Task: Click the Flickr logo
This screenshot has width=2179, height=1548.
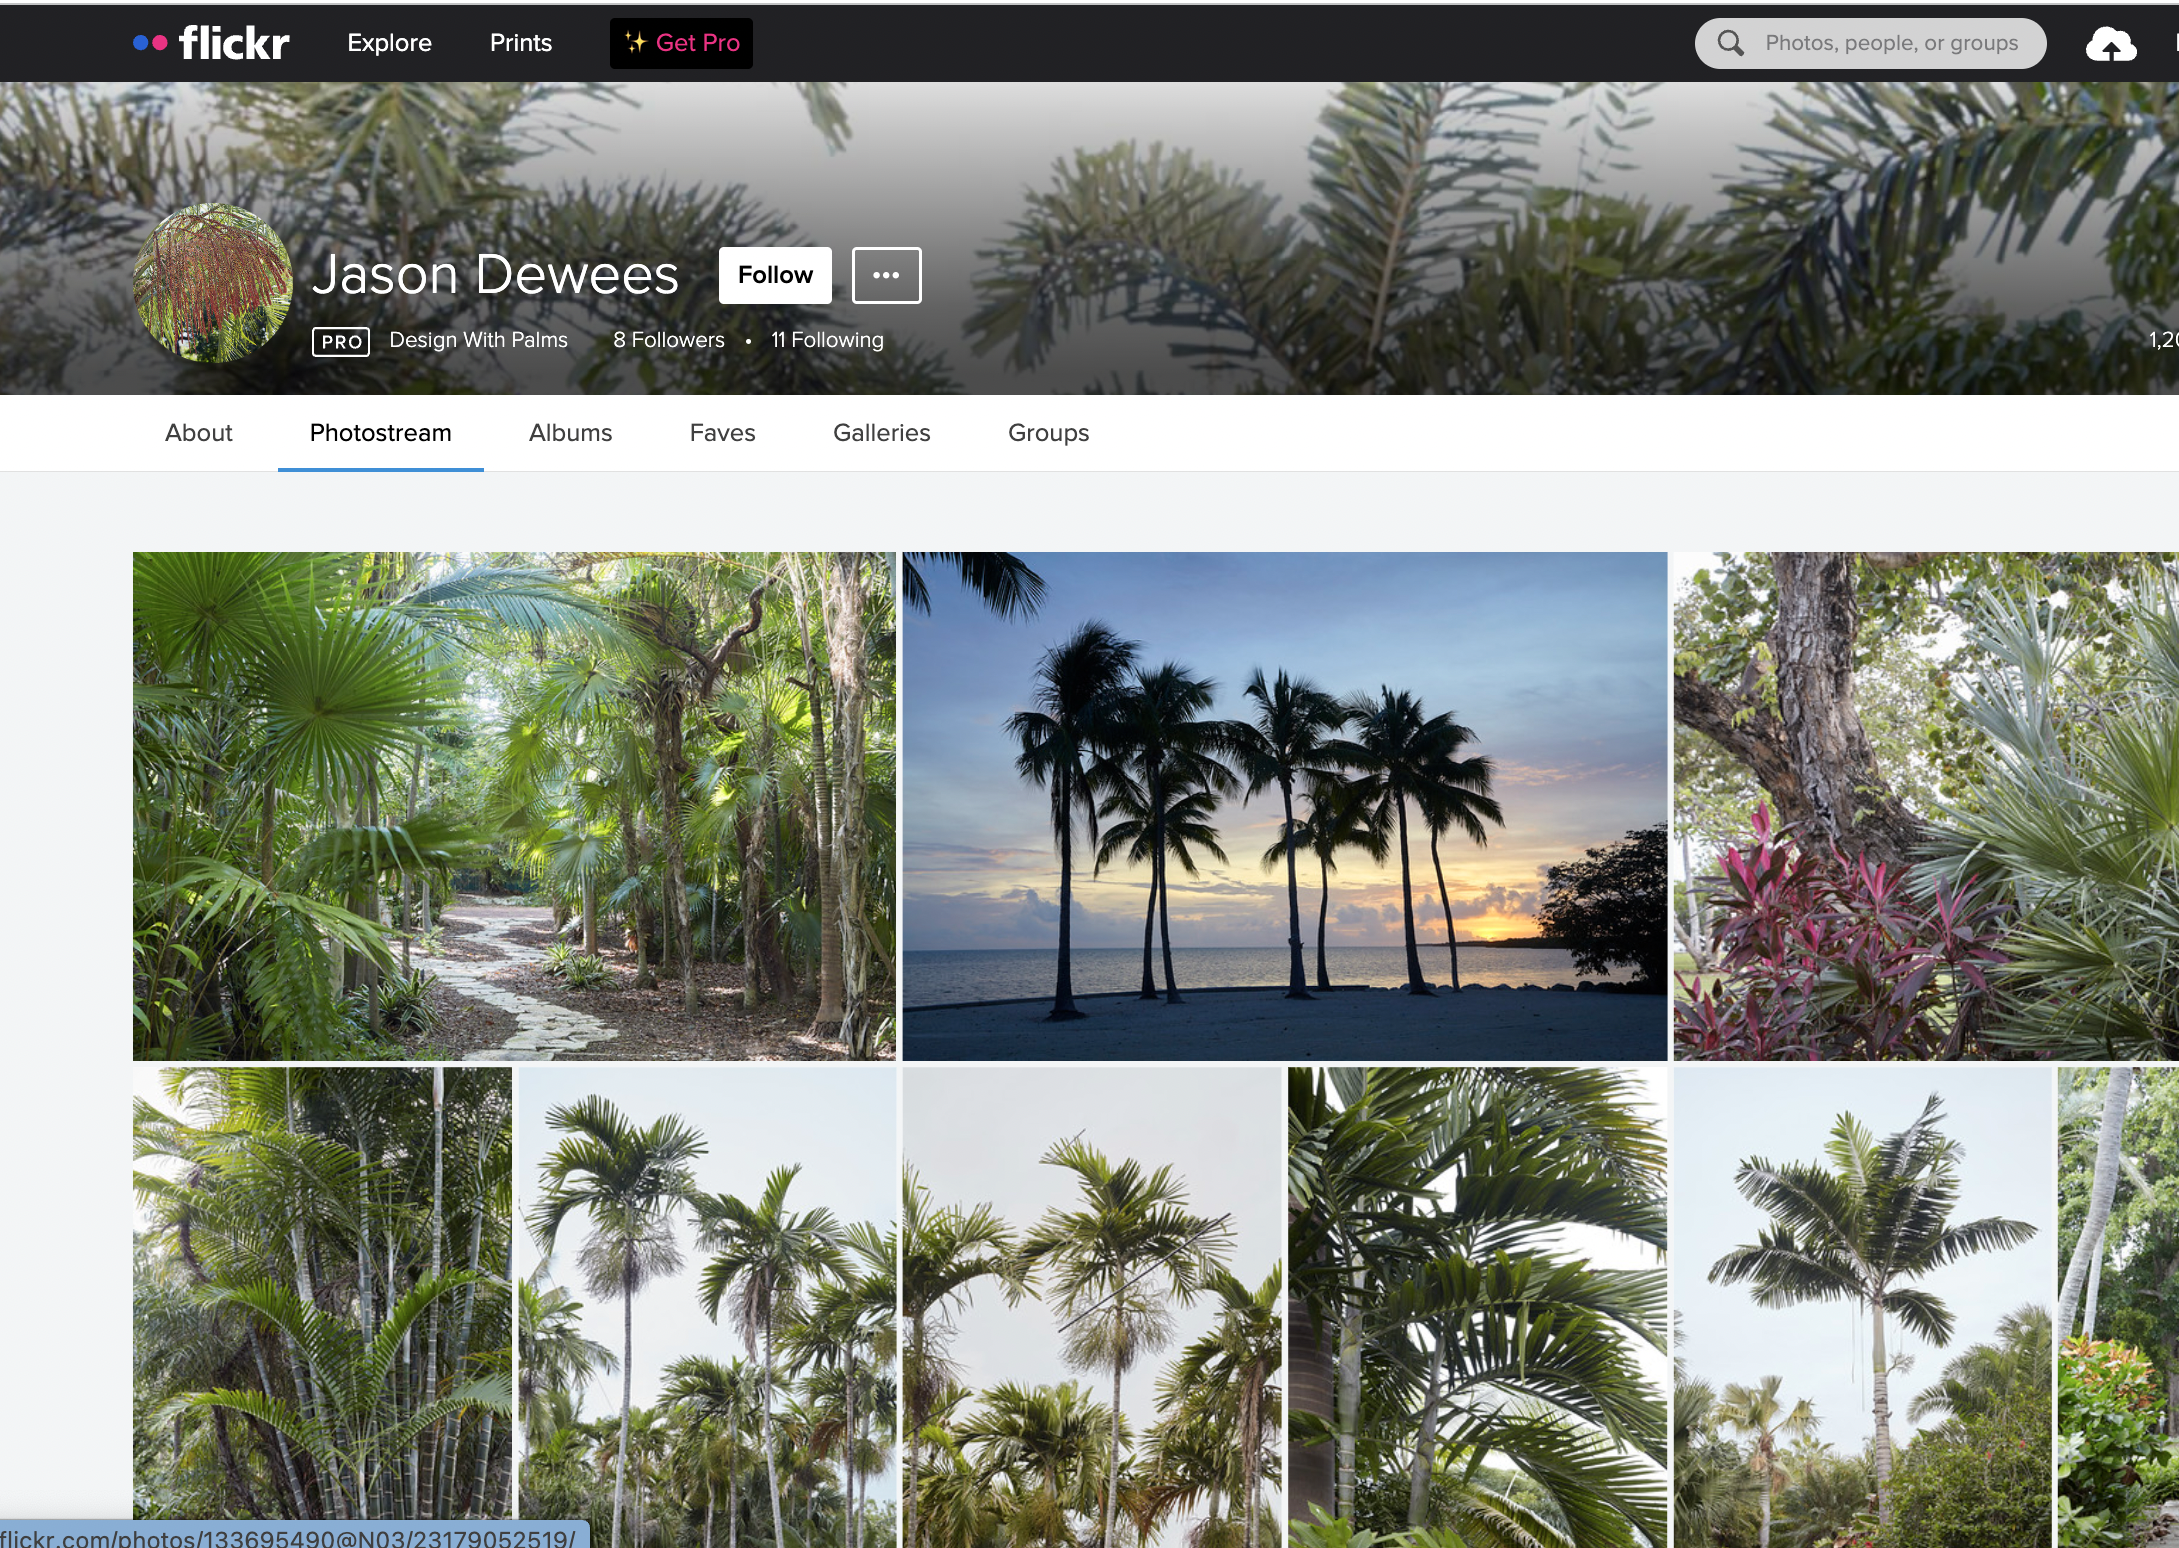Action: [212, 43]
